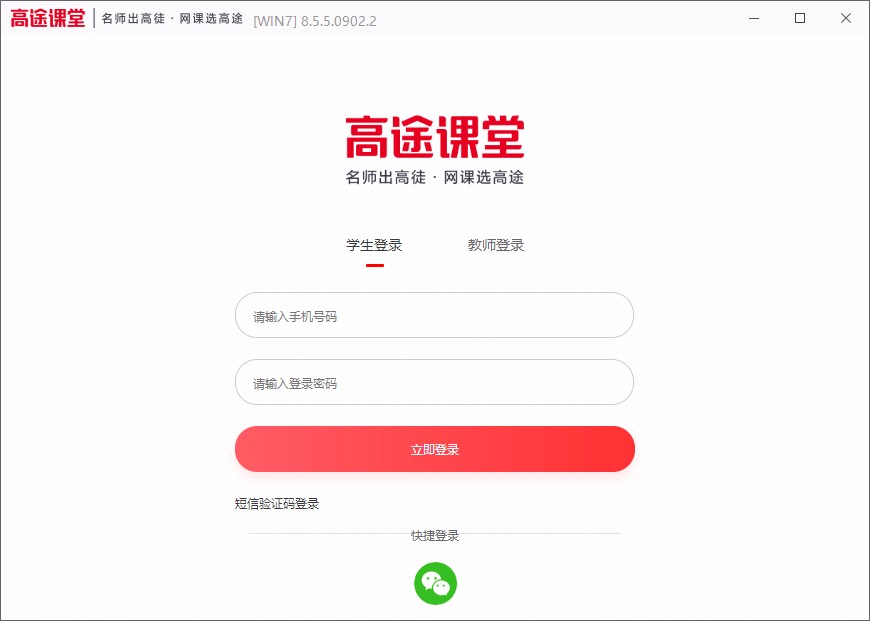
Task: Click the red 立即登录 button
Action: (x=435, y=449)
